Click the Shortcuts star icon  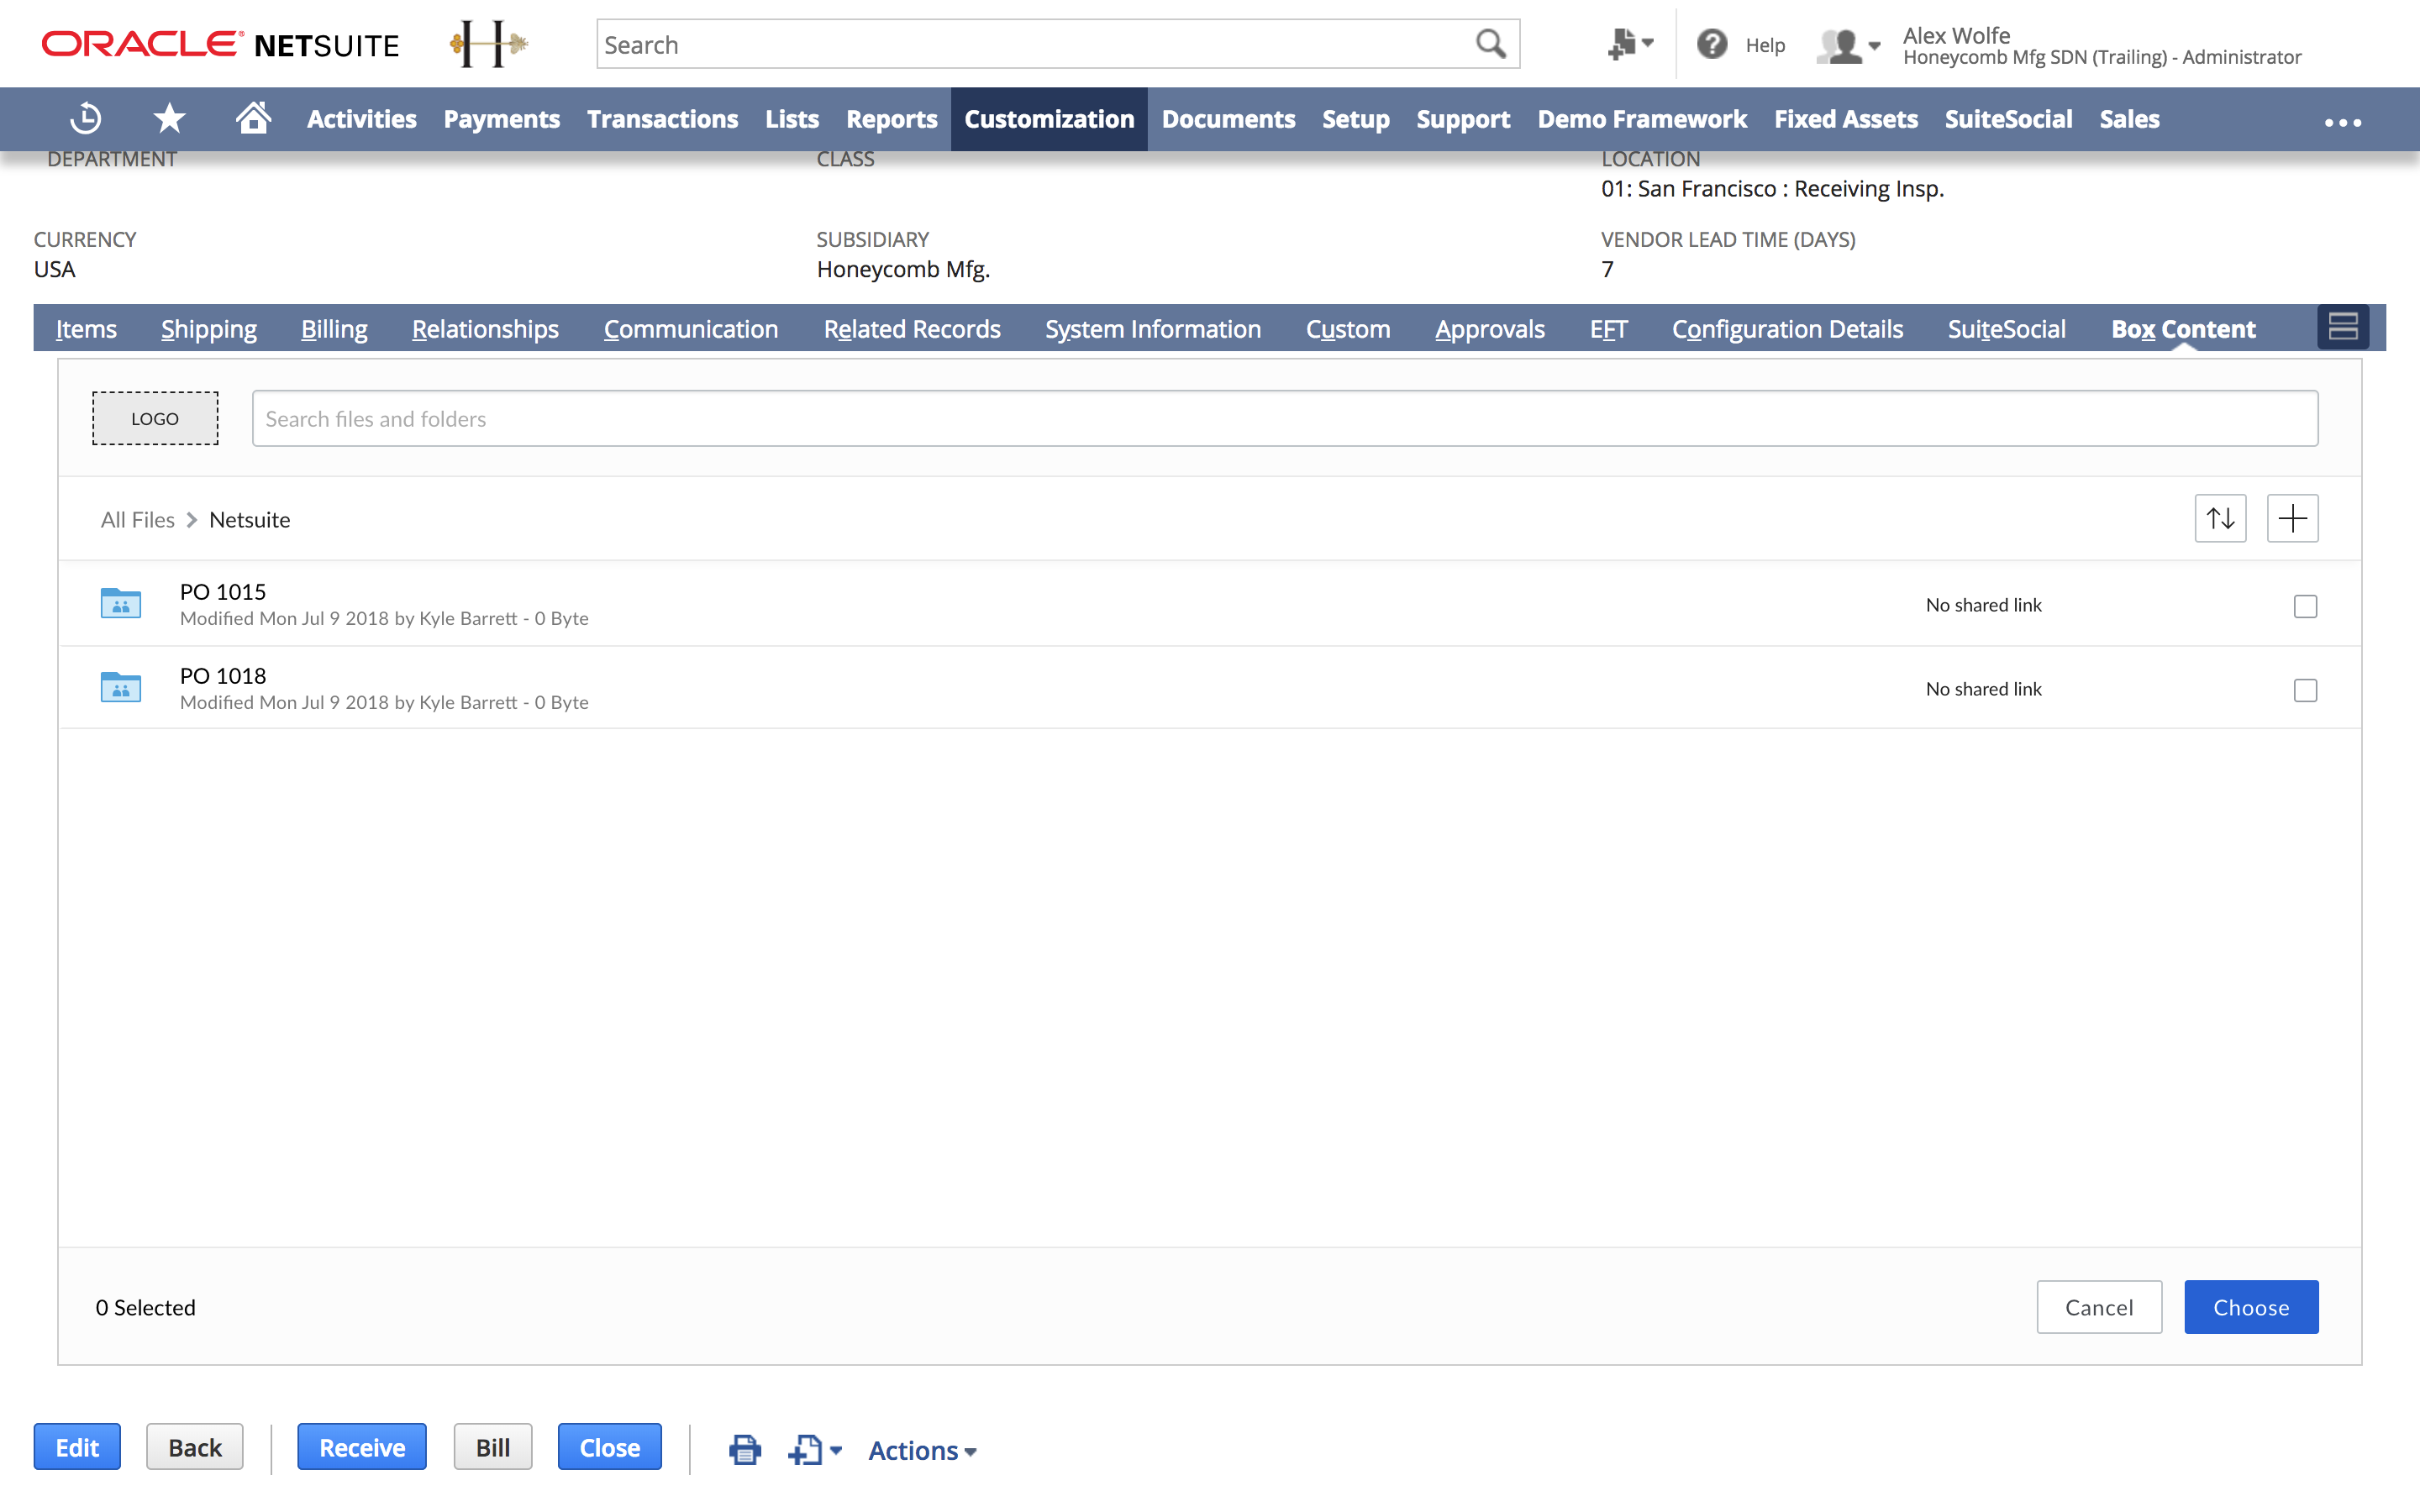(169, 119)
